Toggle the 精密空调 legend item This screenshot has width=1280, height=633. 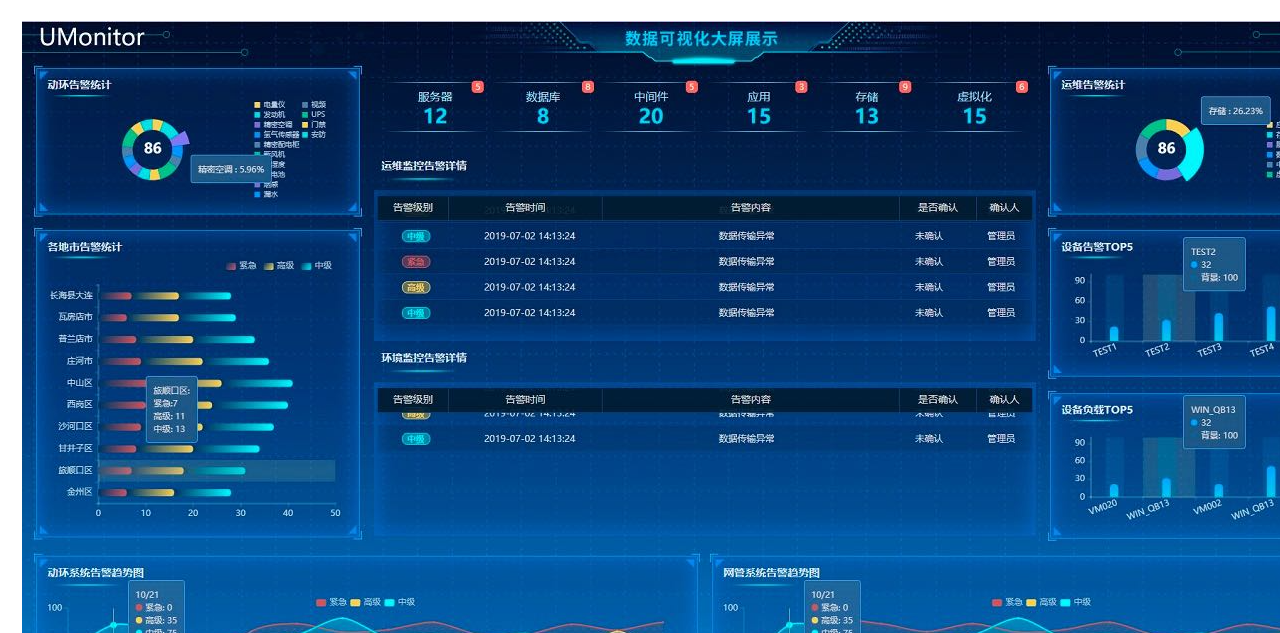tap(273, 124)
